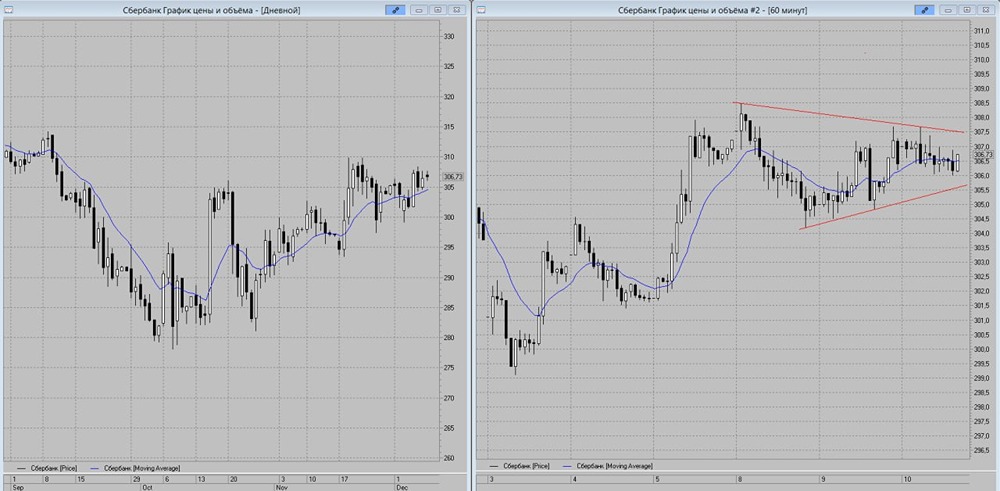
Task: Click the 306.73 price label on hourly chart axis
Action: (983, 154)
